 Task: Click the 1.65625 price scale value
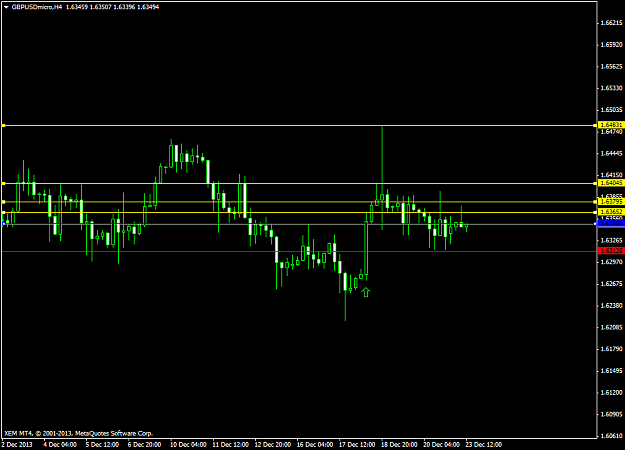[x=611, y=66]
